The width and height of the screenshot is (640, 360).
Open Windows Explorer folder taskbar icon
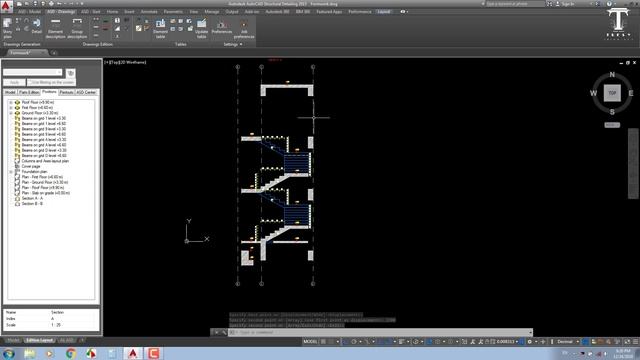pyautogui.click(x=29, y=353)
